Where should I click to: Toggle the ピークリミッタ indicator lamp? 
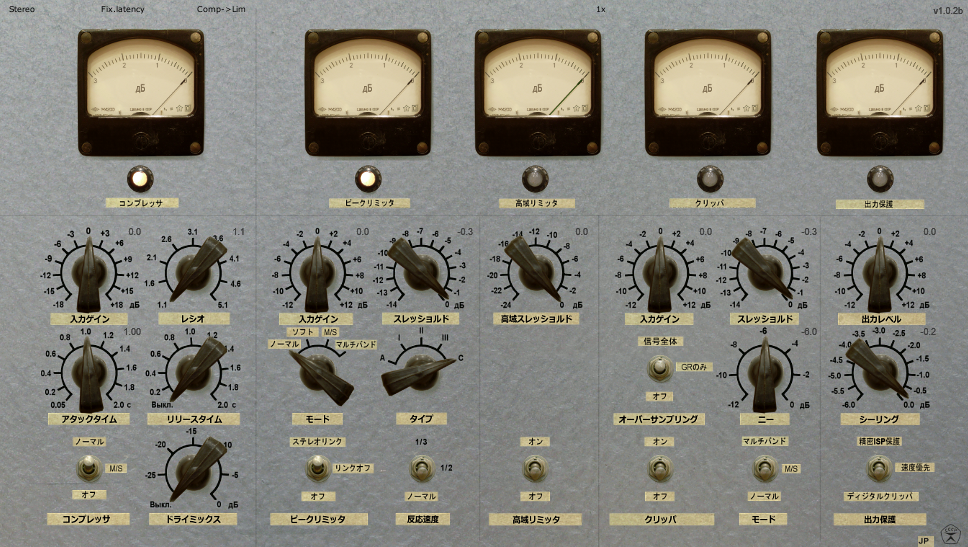[x=367, y=179]
